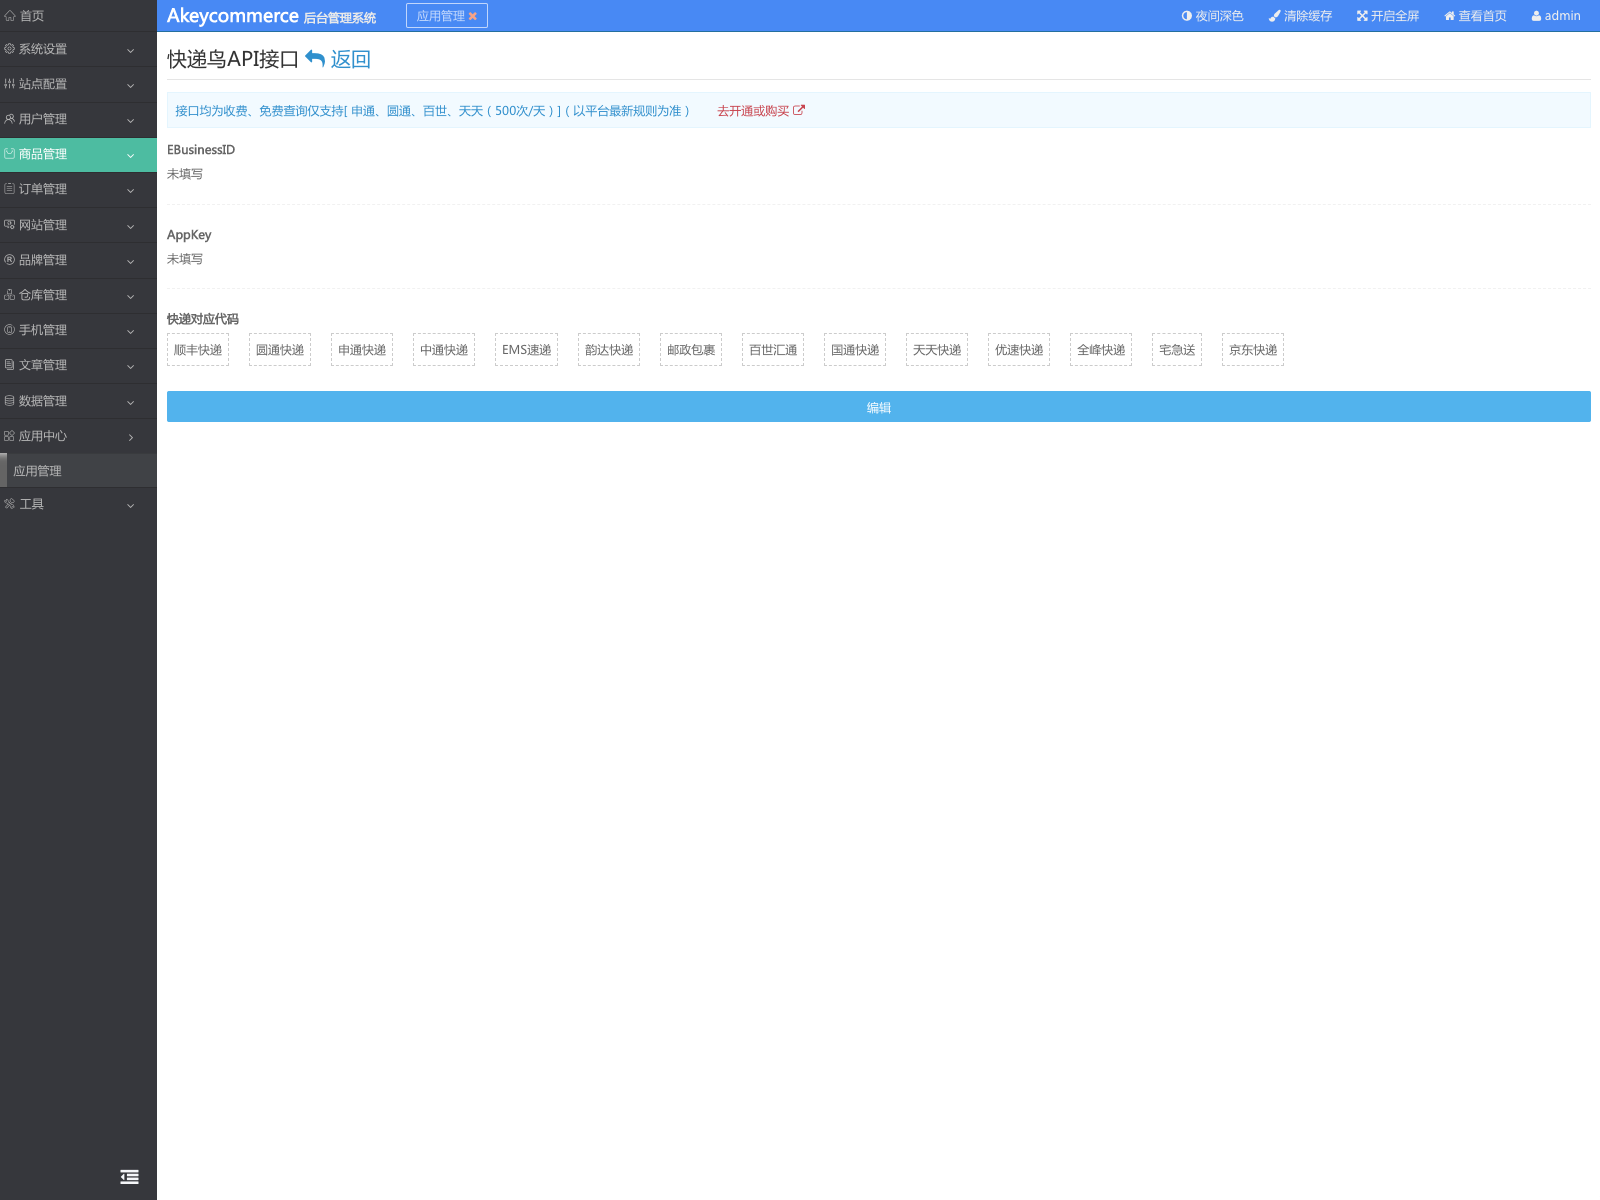1600x1200 pixels.
Task: Collapse the sidebar with the bottom menu icon
Action: click(x=130, y=1177)
